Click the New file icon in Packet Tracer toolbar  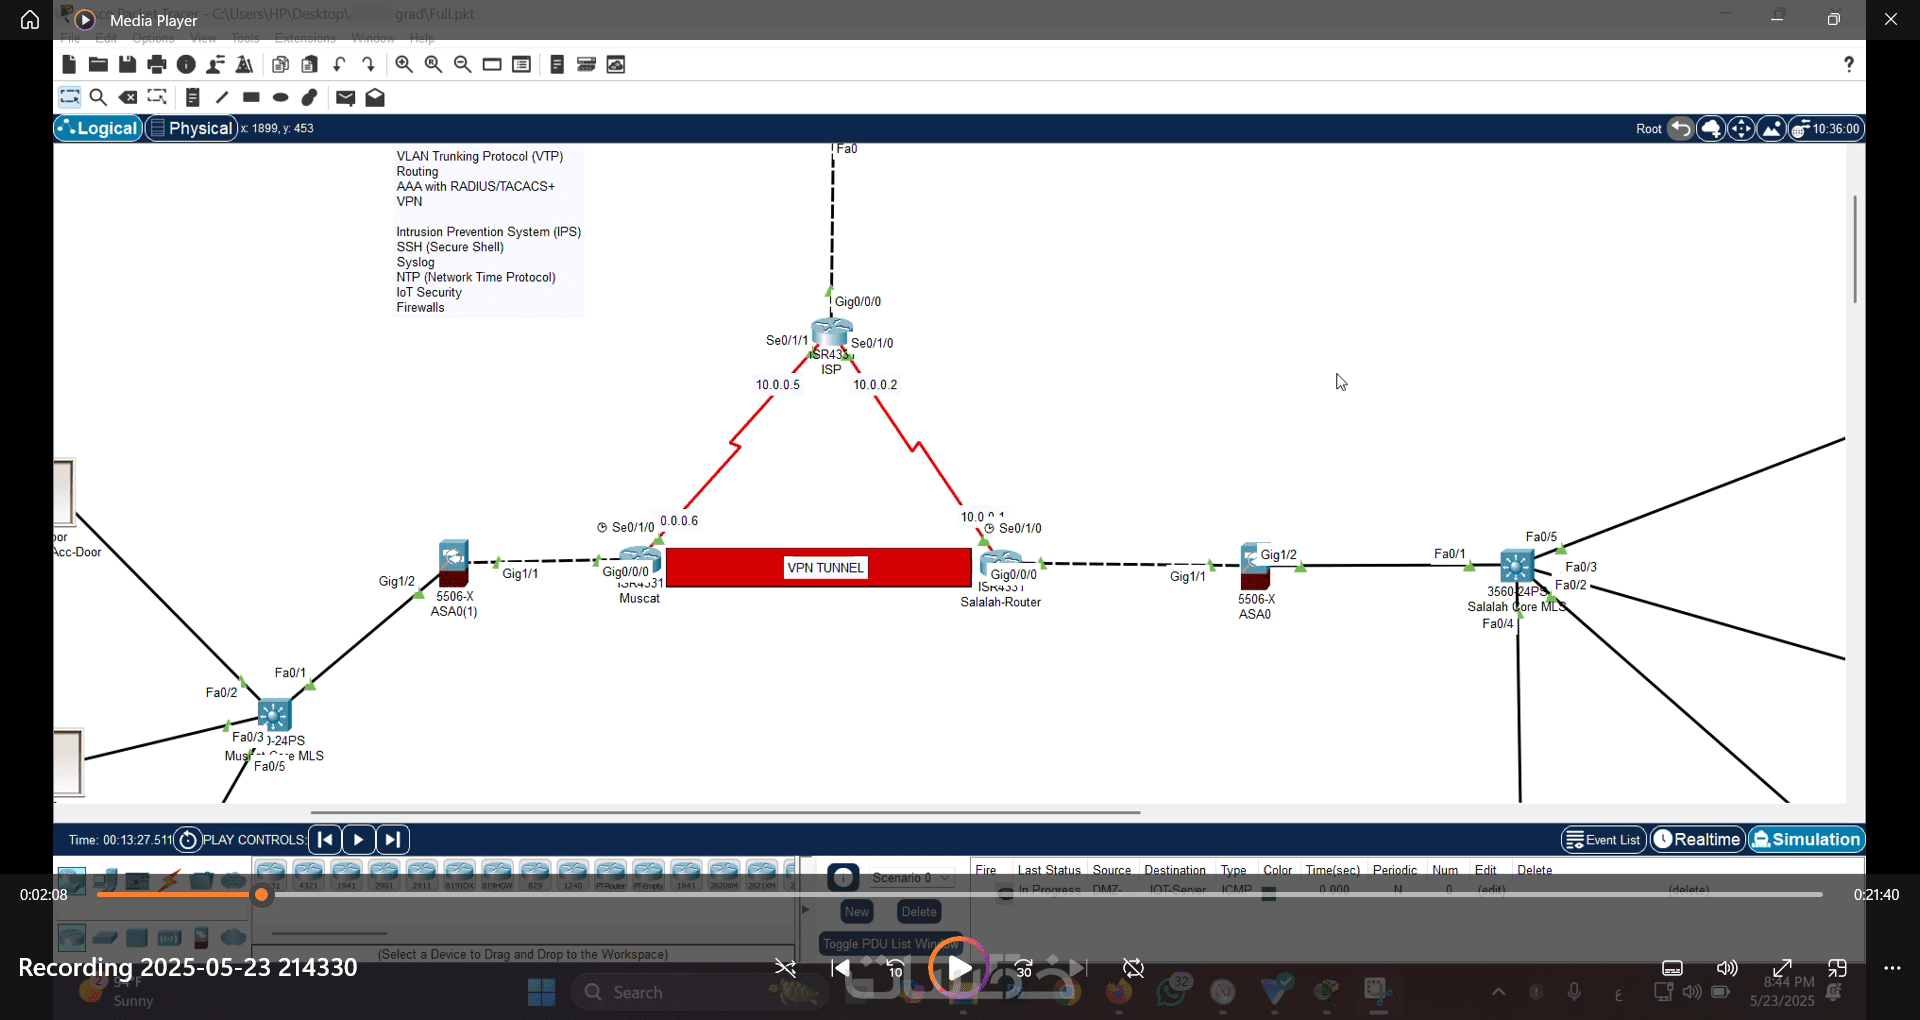click(x=69, y=65)
